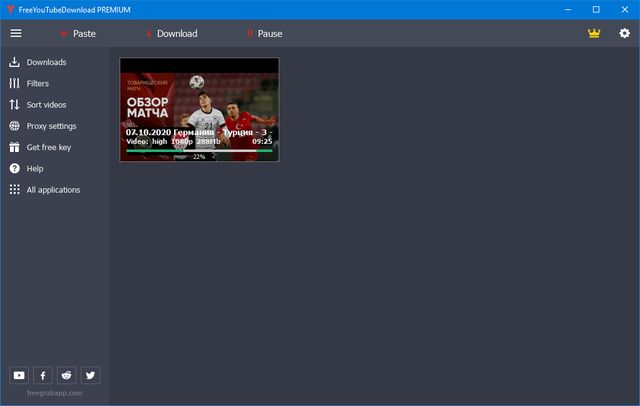
Task: Open the YouTube social icon
Action: [x=19, y=375]
